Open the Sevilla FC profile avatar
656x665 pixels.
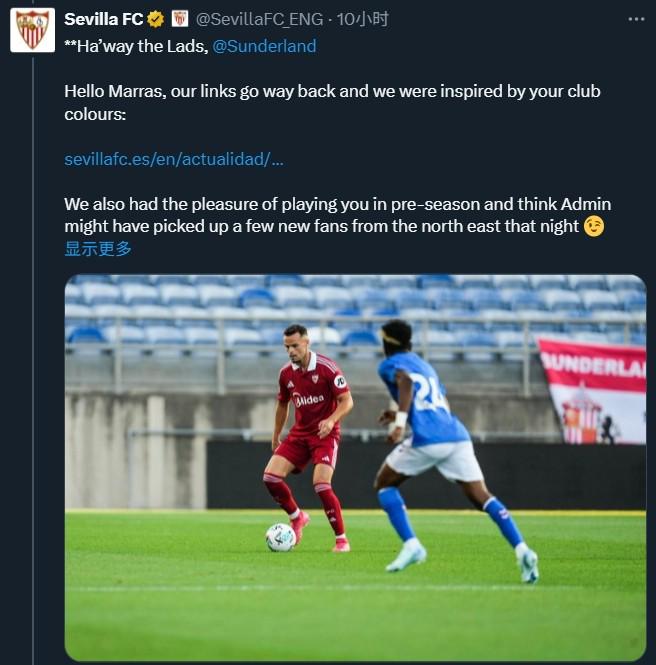(x=32, y=30)
